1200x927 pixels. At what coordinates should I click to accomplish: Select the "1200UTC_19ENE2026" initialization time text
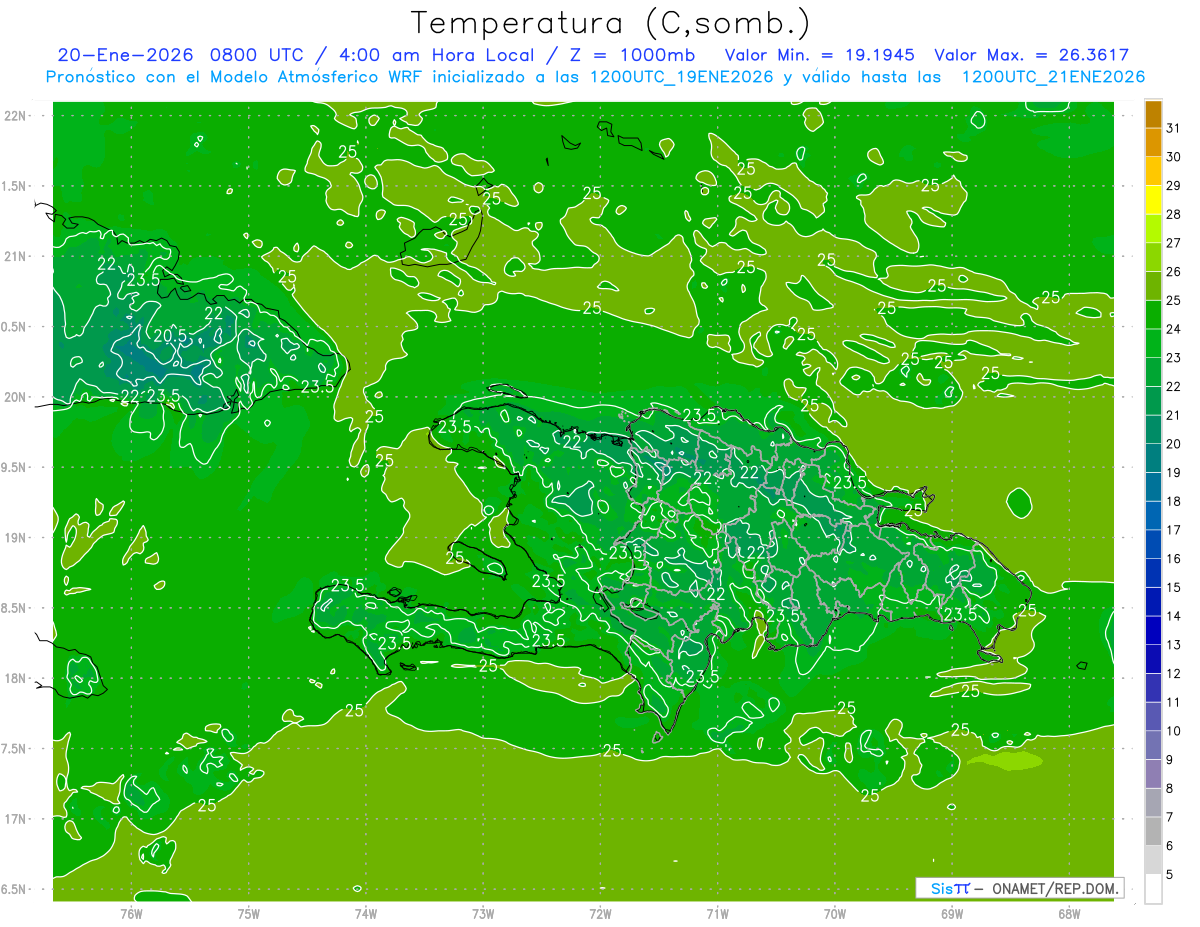point(681,77)
